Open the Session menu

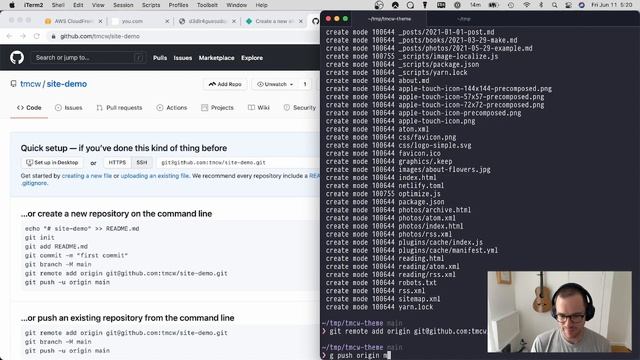tap(123, 5)
